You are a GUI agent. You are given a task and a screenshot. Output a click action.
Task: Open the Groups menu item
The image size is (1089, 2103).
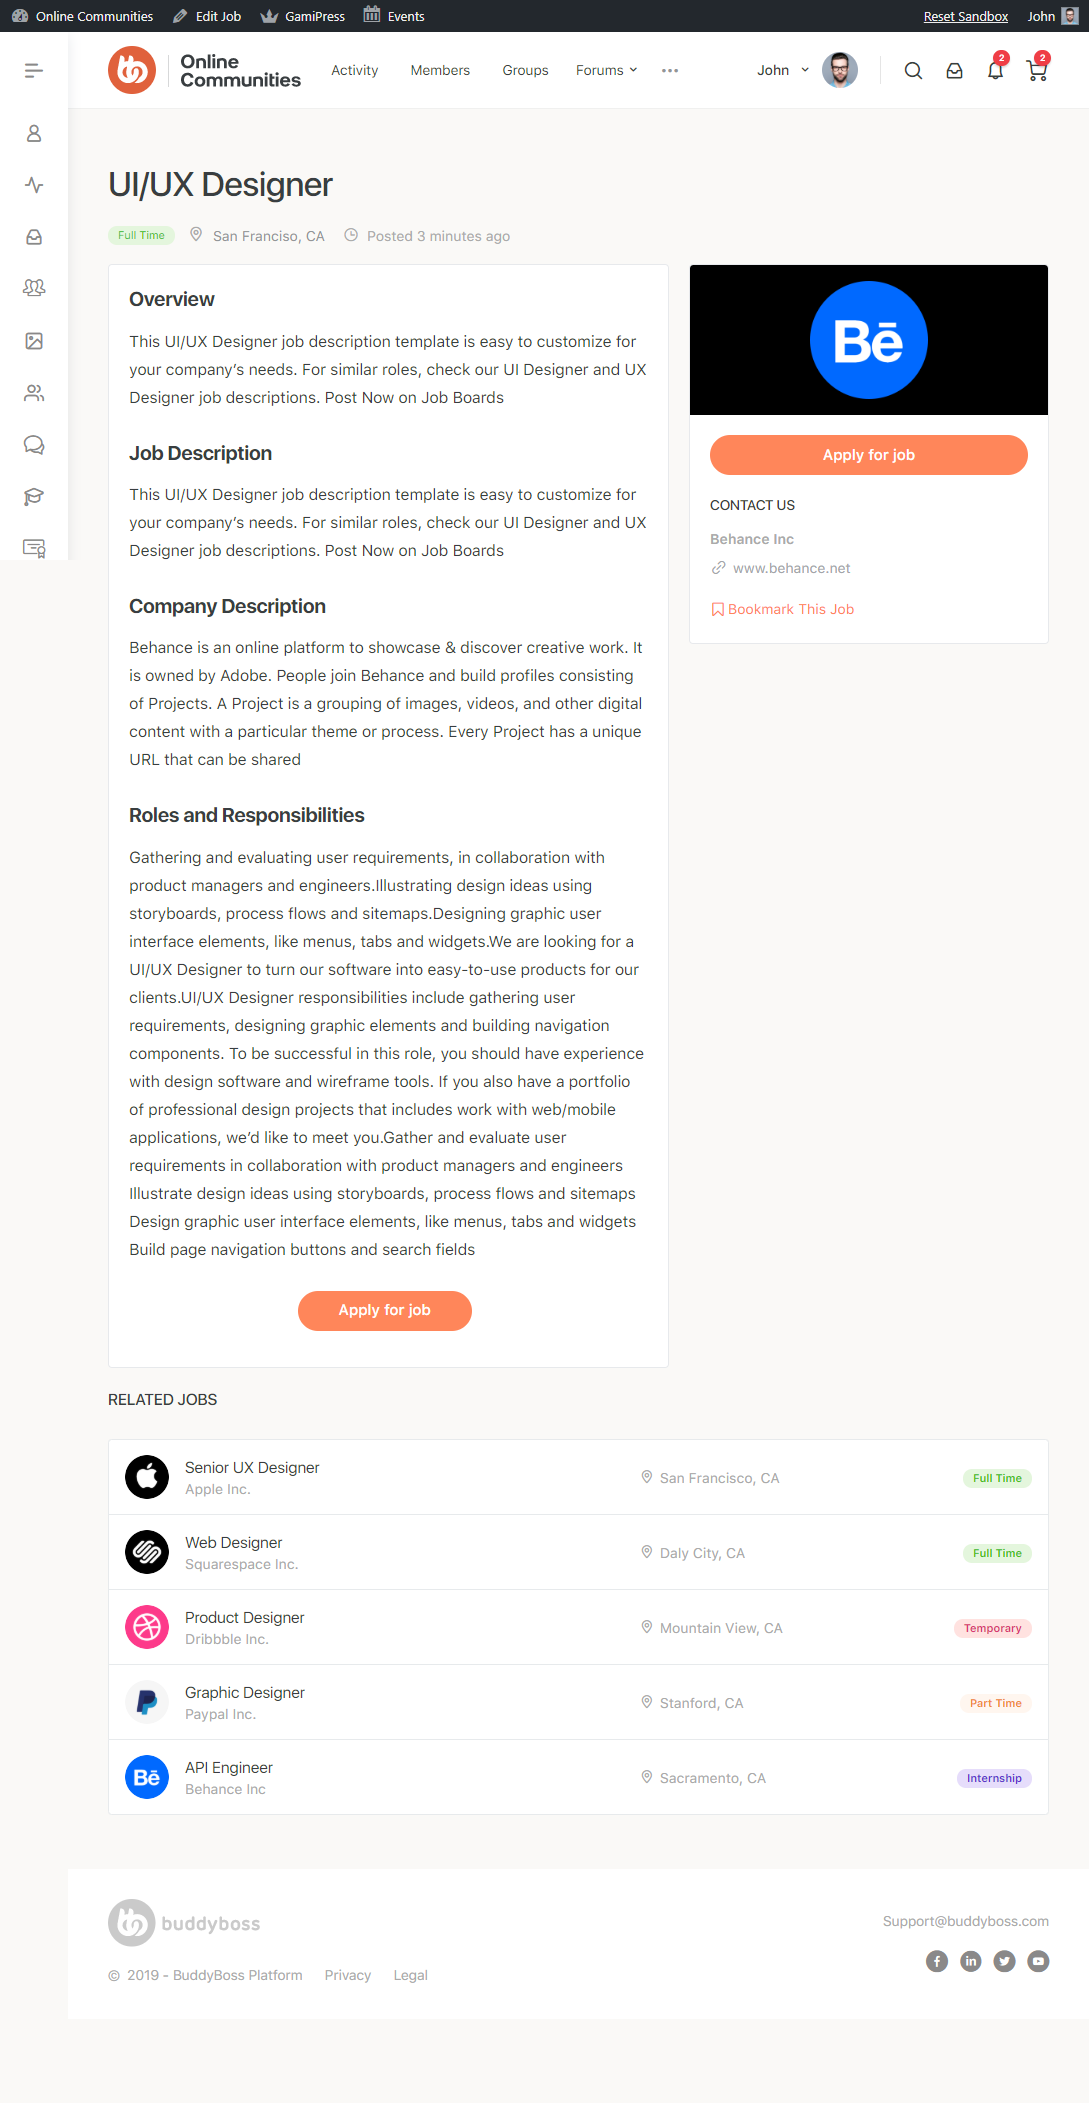point(525,71)
